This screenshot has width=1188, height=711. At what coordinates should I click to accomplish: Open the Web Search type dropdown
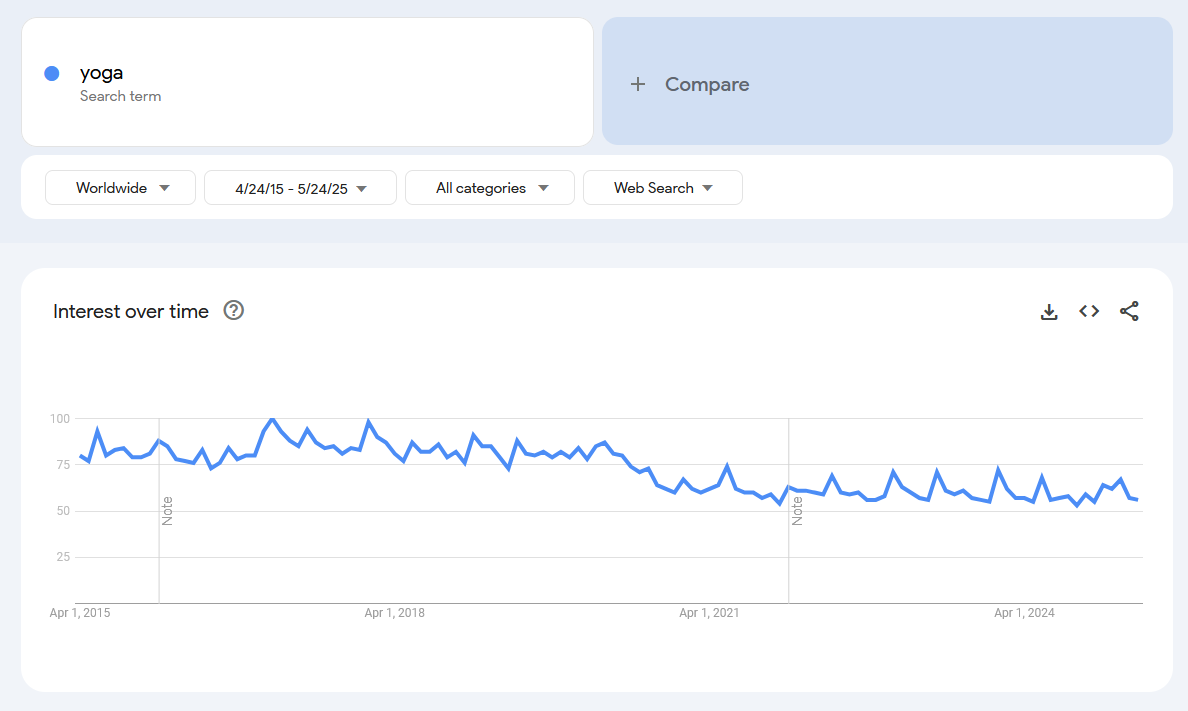tap(662, 188)
